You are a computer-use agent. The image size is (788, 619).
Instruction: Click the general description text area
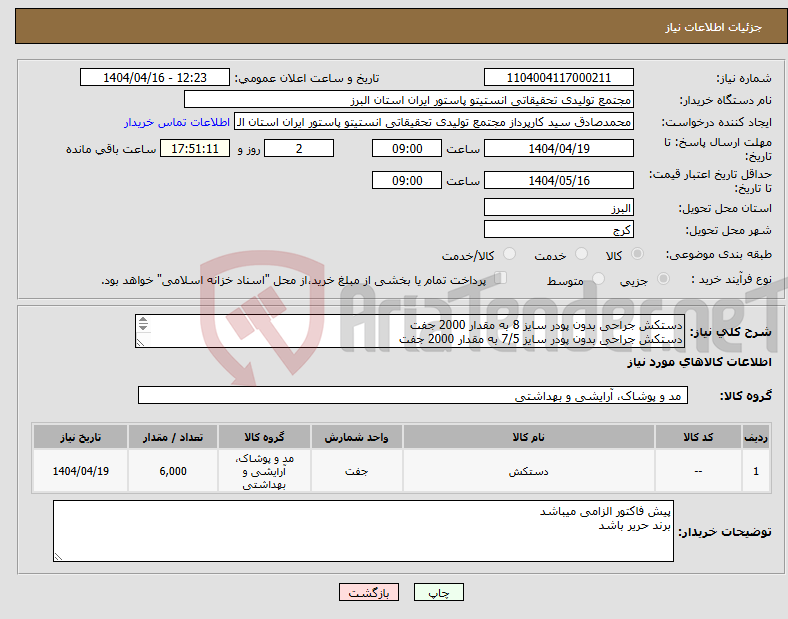point(410,331)
